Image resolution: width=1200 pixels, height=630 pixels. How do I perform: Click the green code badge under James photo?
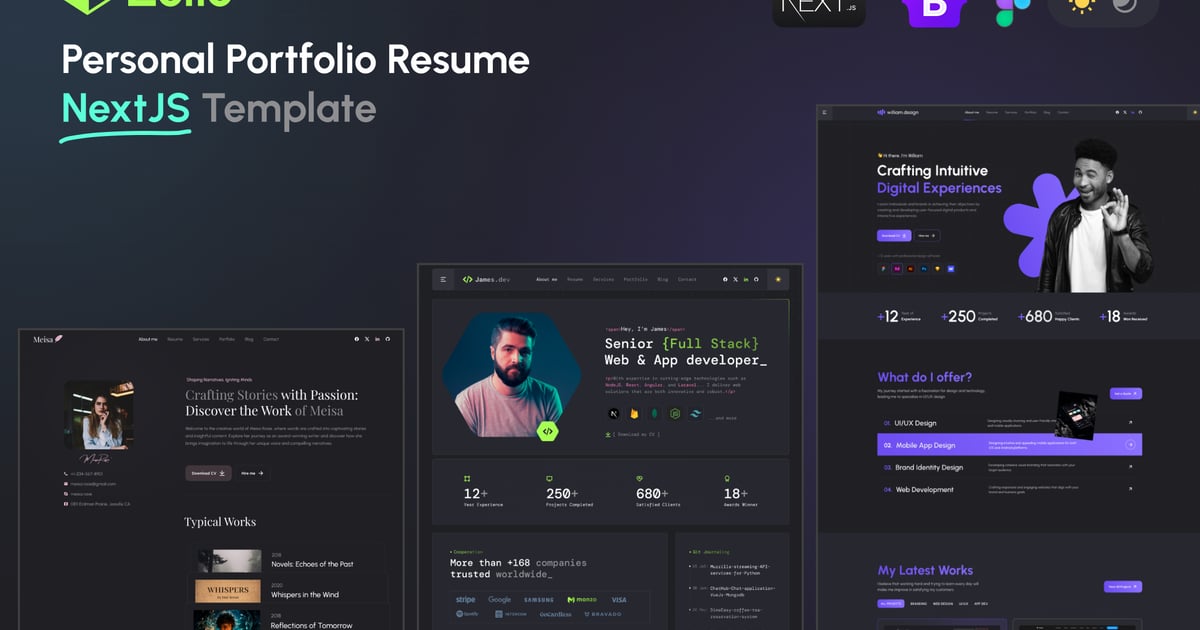pos(547,431)
